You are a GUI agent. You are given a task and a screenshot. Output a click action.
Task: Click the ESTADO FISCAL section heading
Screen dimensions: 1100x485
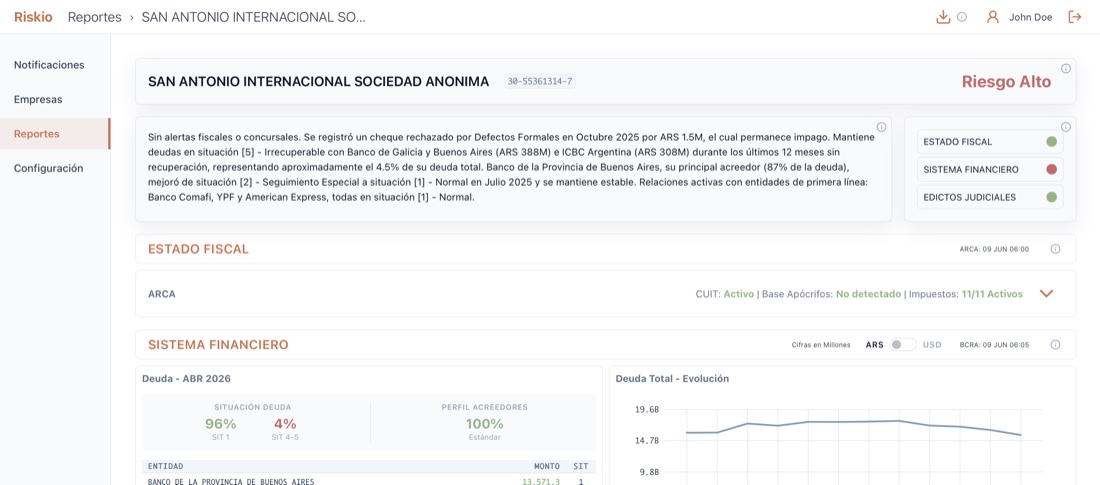[x=198, y=249]
